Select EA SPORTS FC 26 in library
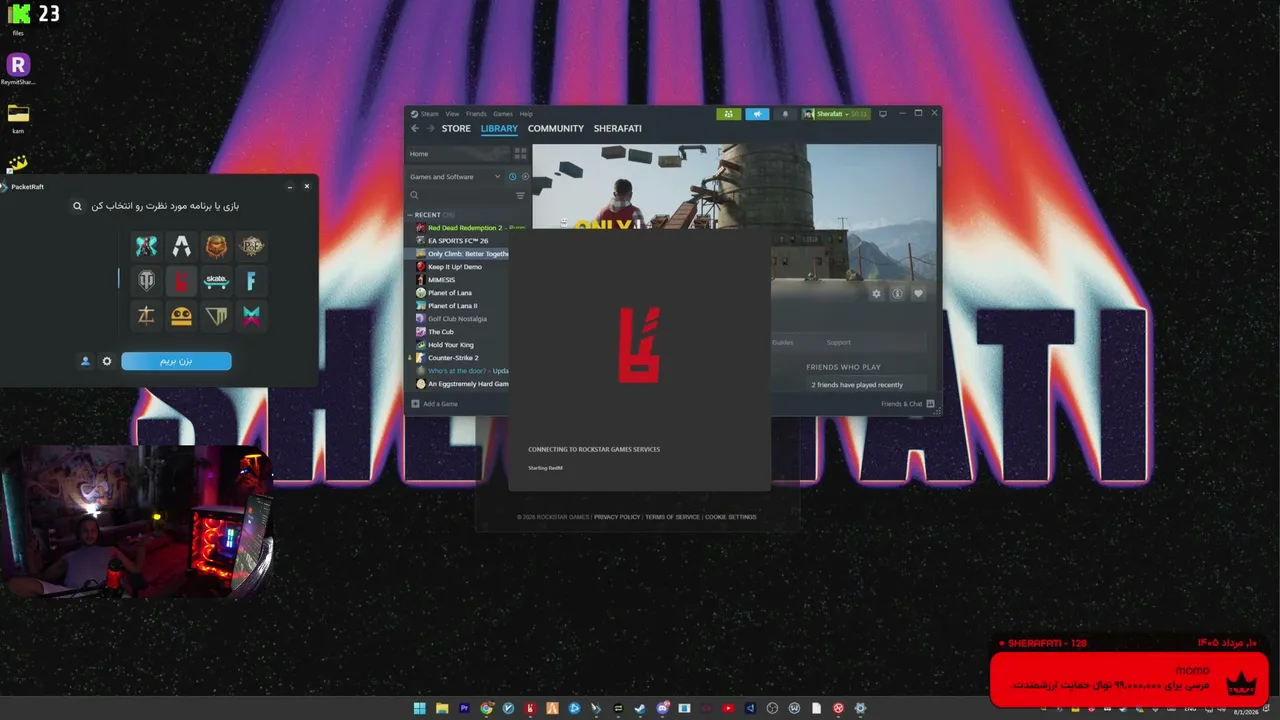The height and width of the screenshot is (720, 1280). (457, 241)
